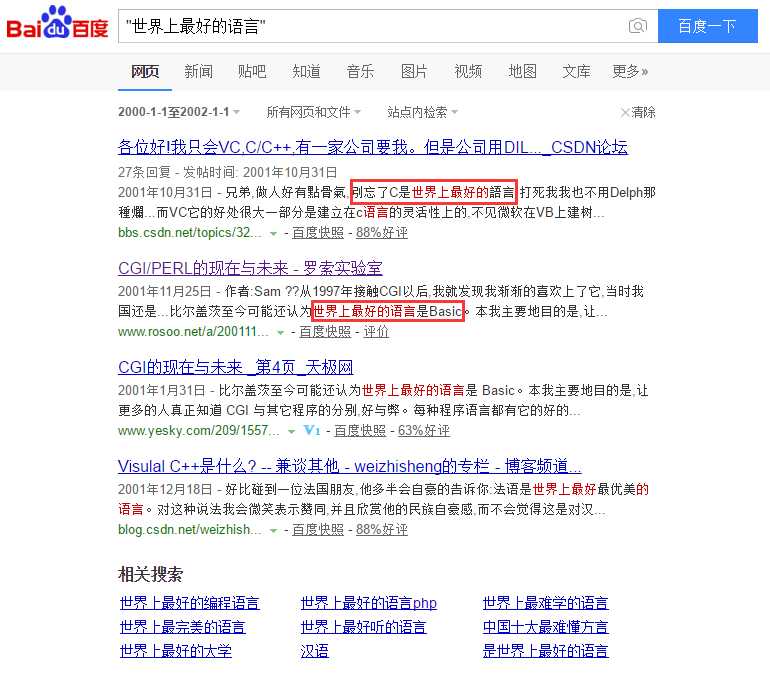Open the 2000-1-1至2002-1-1 date filter dropdown
The image size is (770, 678).
tap(179, 112)
